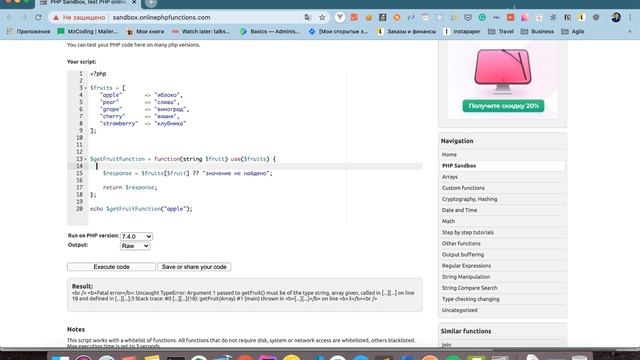Viewport: 640px width, 360px height.
Task: Select the PHP Sandbox browser tab
Action: click(x=88, y=3)
